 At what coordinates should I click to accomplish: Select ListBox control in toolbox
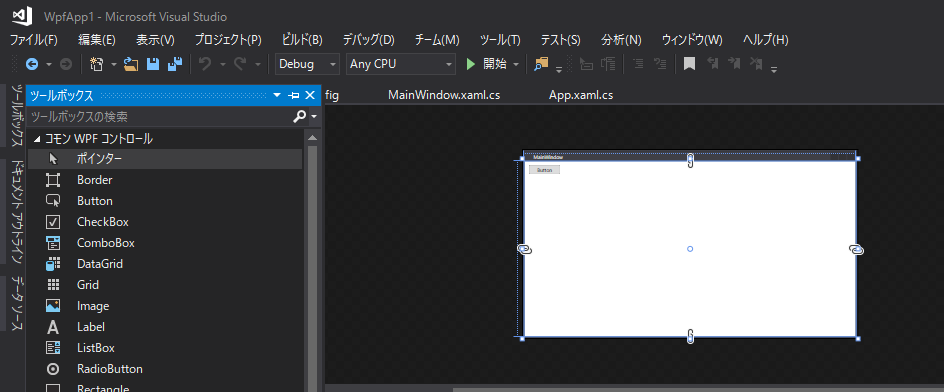[x=164, y=348]
